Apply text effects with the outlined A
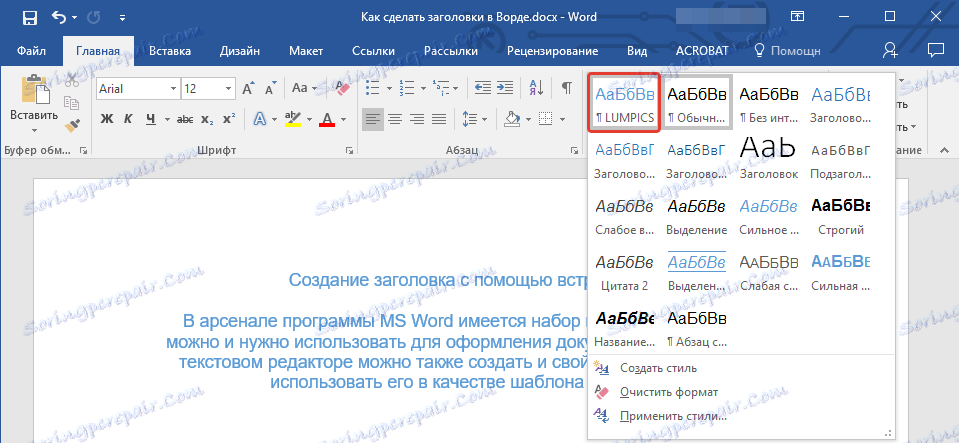This screenshot has height=443, width=959. [260, 119]
